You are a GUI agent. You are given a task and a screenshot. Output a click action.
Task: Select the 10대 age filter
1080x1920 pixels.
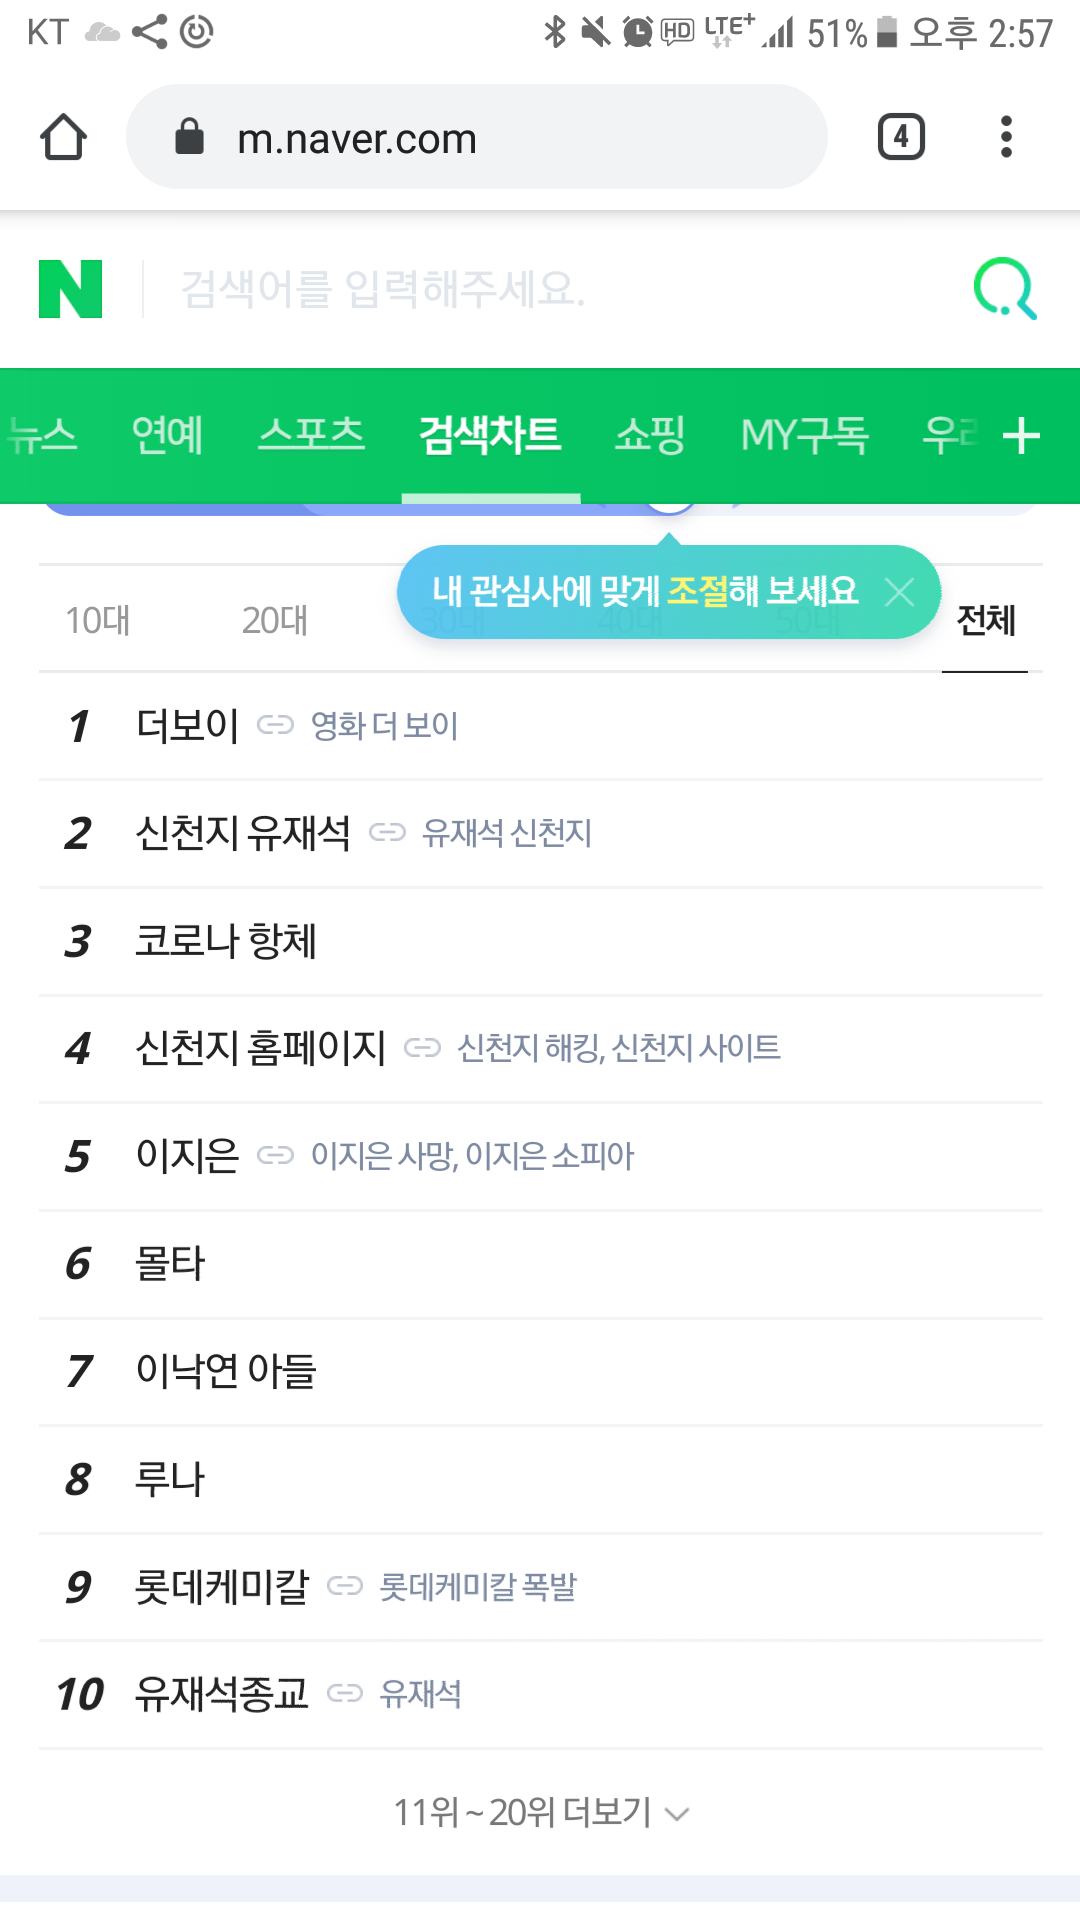point(98,620)
